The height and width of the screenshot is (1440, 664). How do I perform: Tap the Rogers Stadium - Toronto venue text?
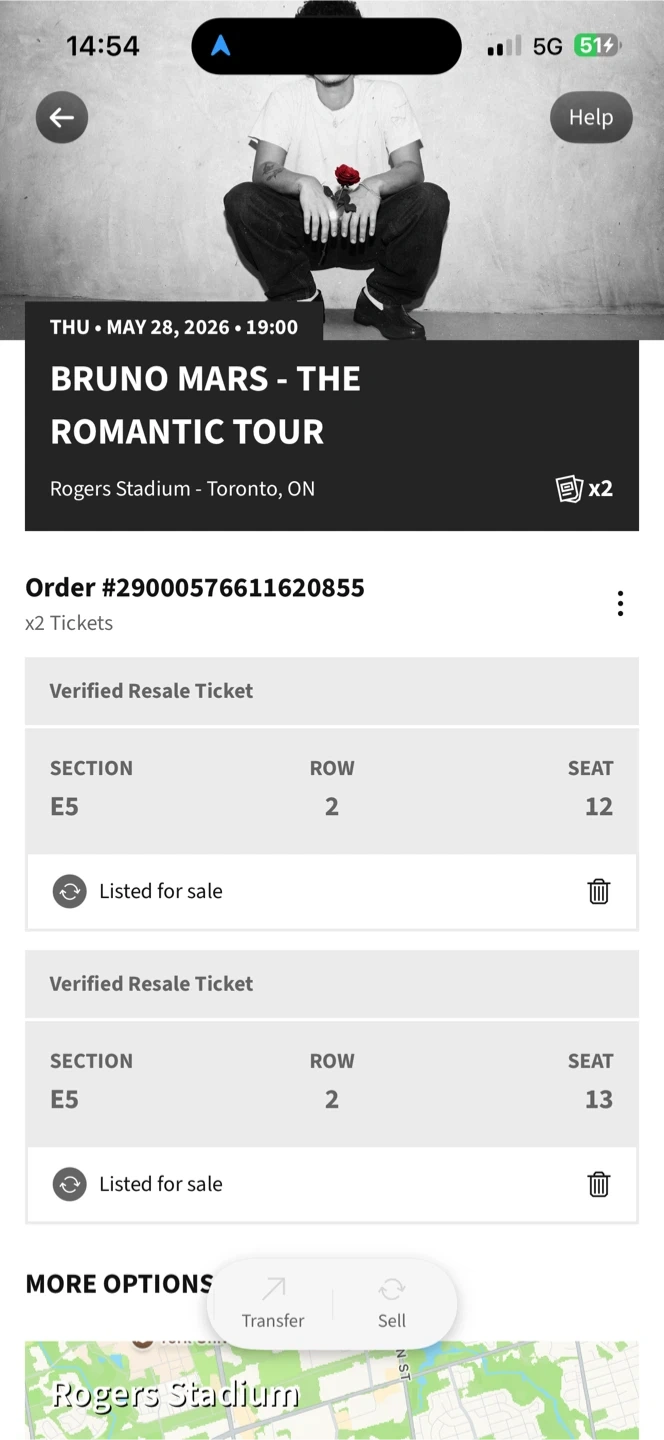click(x=182, y=489)
